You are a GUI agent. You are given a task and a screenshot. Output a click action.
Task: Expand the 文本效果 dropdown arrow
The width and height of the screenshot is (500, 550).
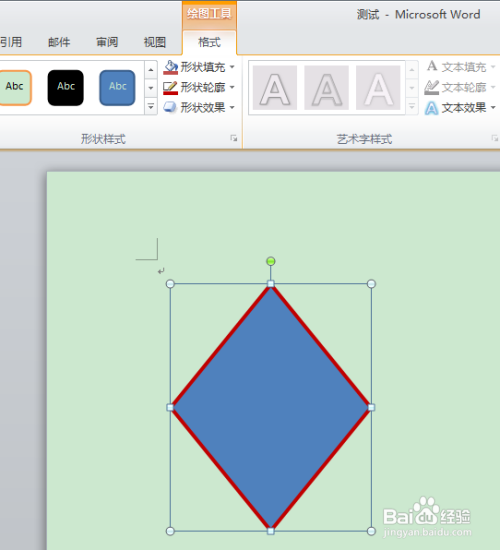(493, 107)
